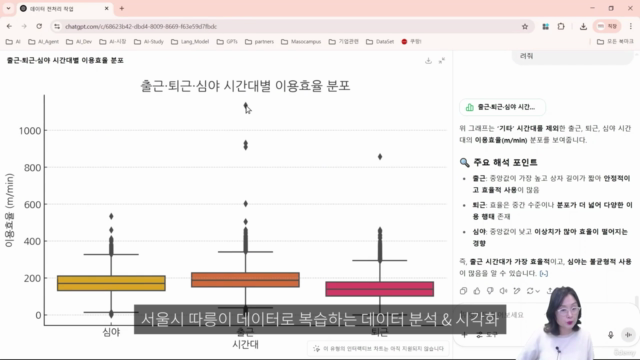Open the Chrome downloads icon

[x=583, y=27]
